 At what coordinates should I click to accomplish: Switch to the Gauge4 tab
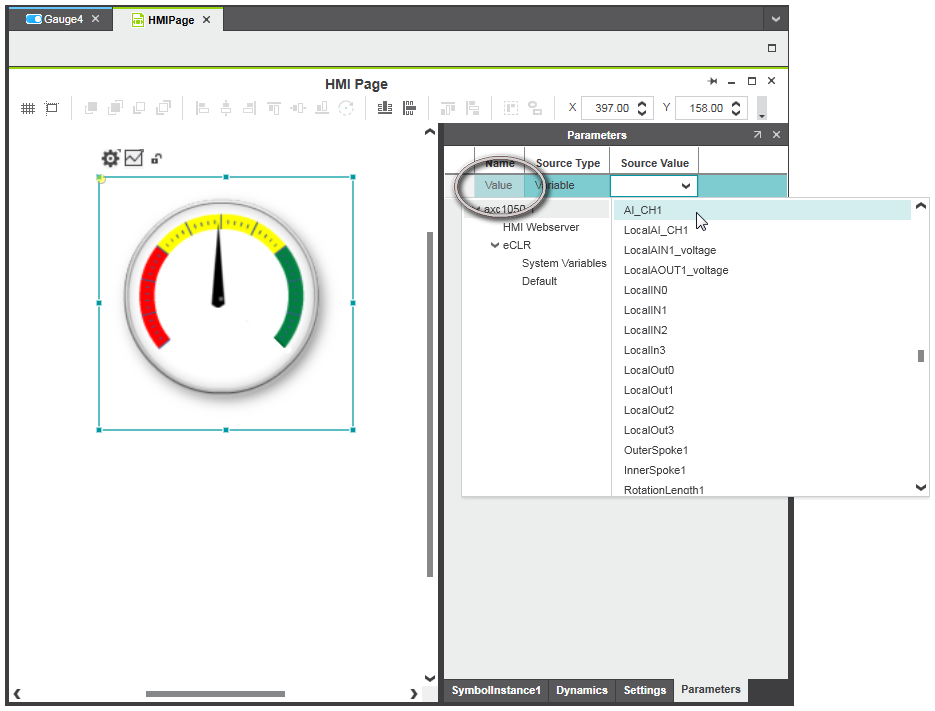click(x=63, y=19)
